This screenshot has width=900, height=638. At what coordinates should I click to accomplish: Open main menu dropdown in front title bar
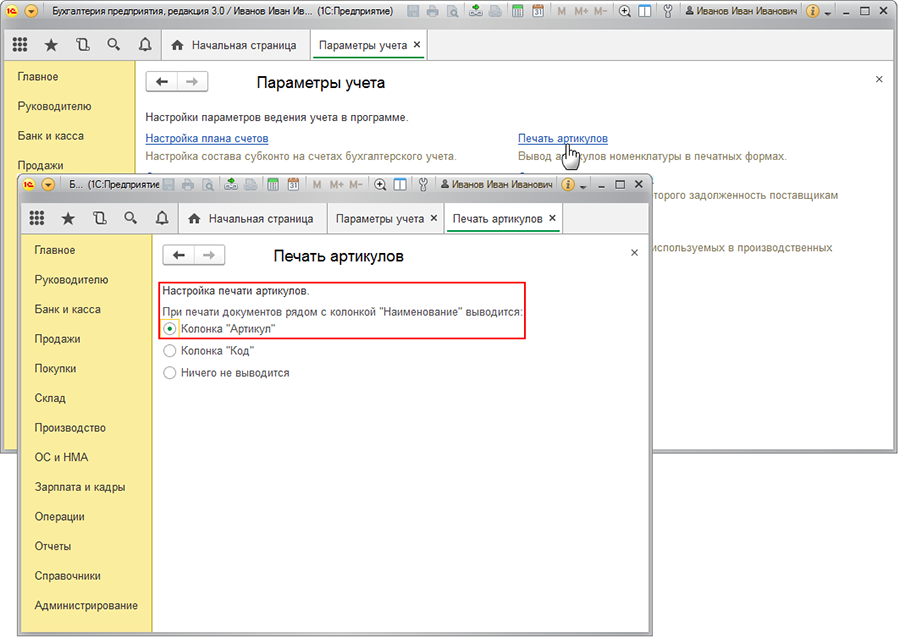point(48,184)
